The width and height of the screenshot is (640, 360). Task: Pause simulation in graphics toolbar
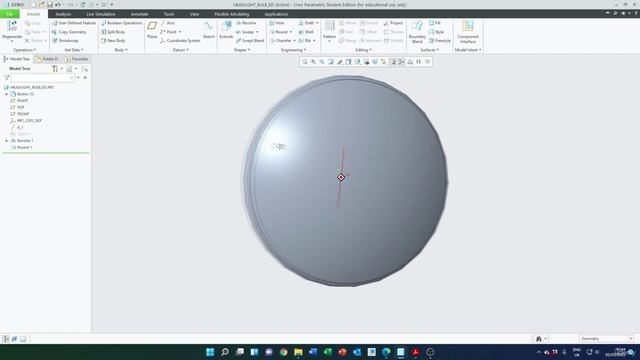pyautogui.click(x=418, y=62)
